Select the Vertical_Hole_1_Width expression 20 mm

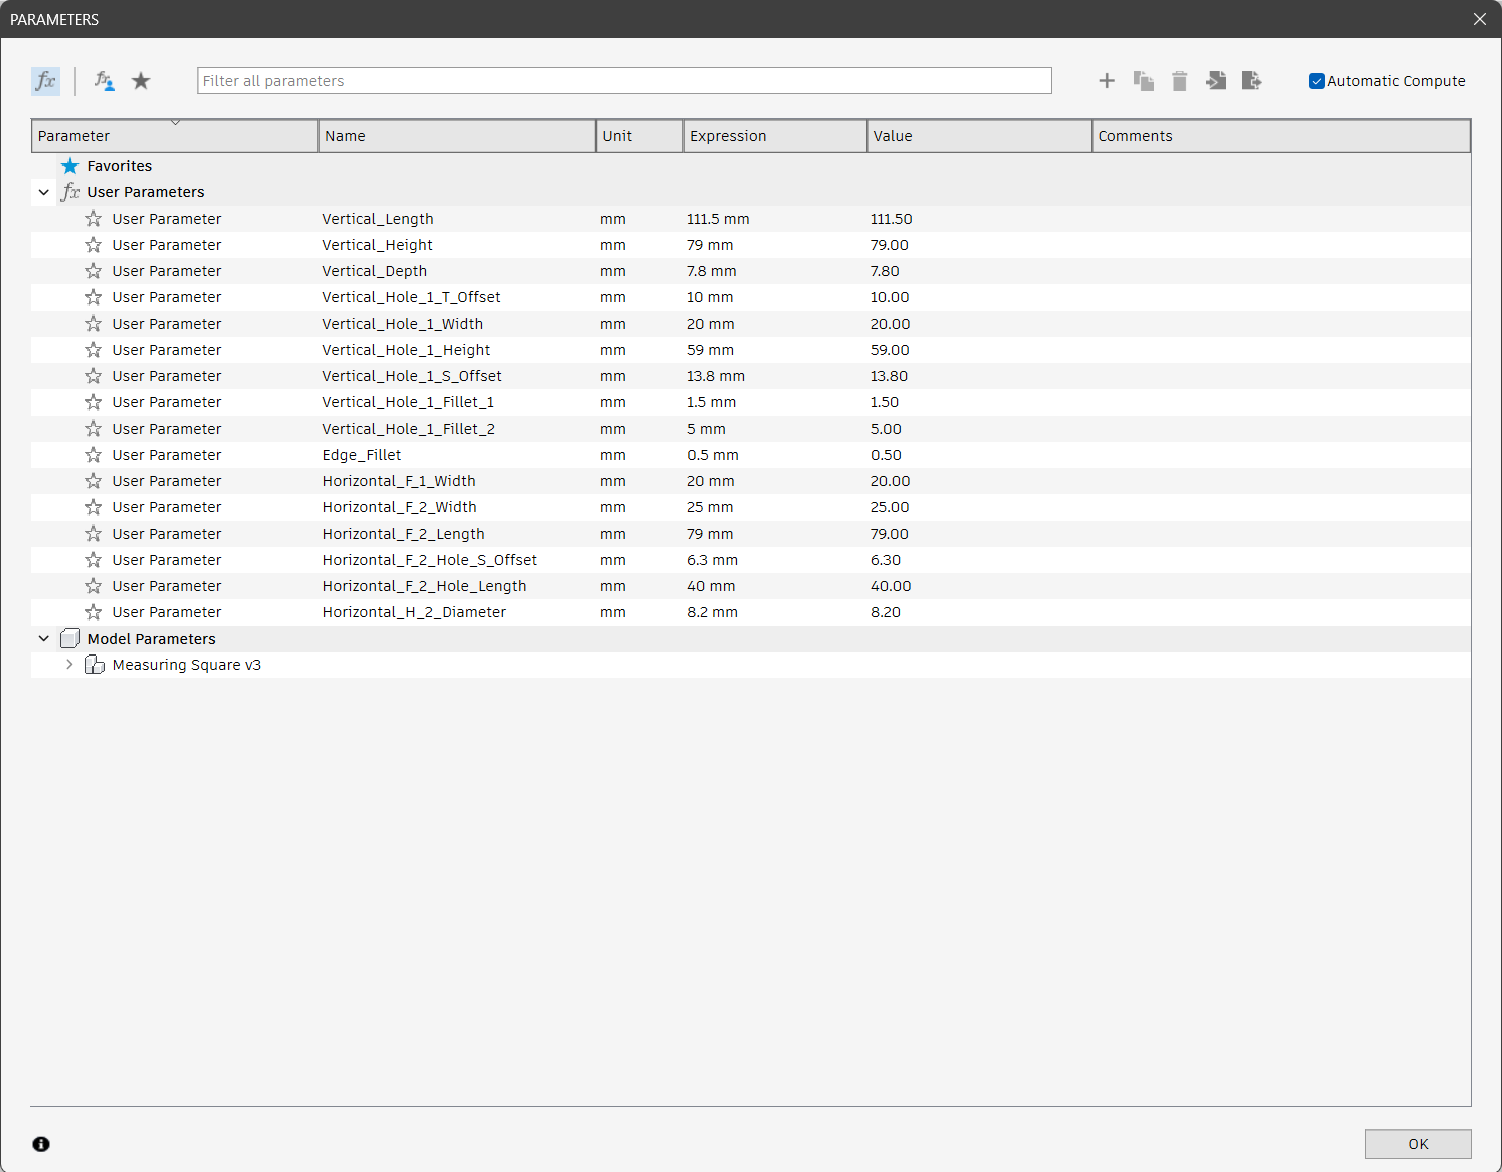pyautogui.click(x=711, y=324)
